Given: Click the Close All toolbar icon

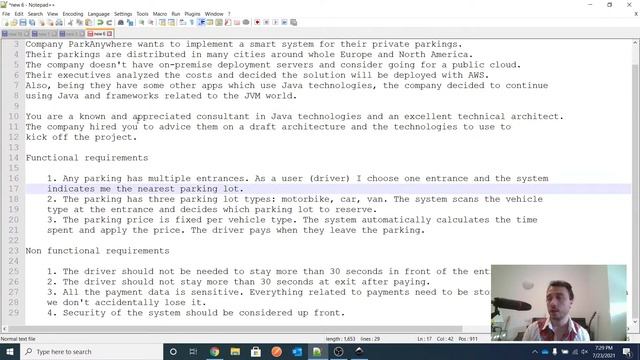Looking at the screenshot, I should click(x=50, y=22).
